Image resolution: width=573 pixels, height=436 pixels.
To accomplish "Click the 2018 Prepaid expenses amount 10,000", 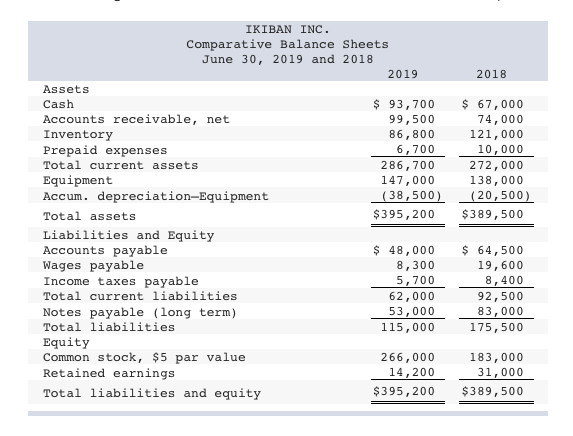I will 500,149.
